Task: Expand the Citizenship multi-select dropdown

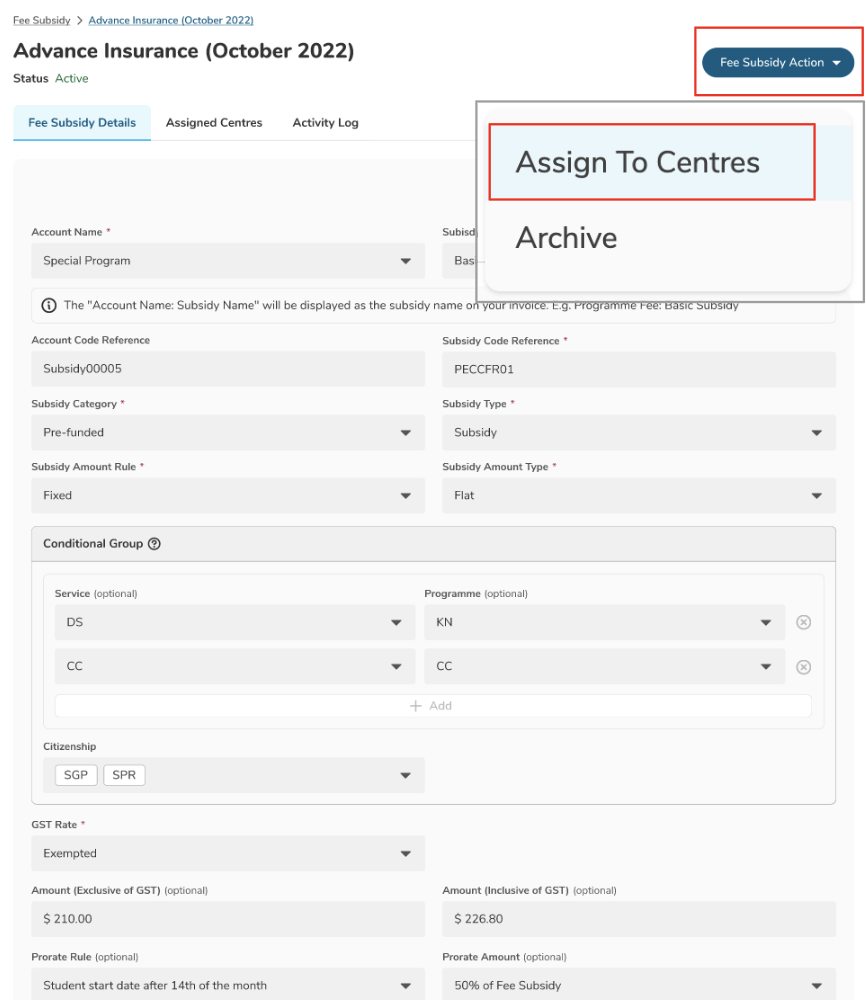Action: [405, 775]
